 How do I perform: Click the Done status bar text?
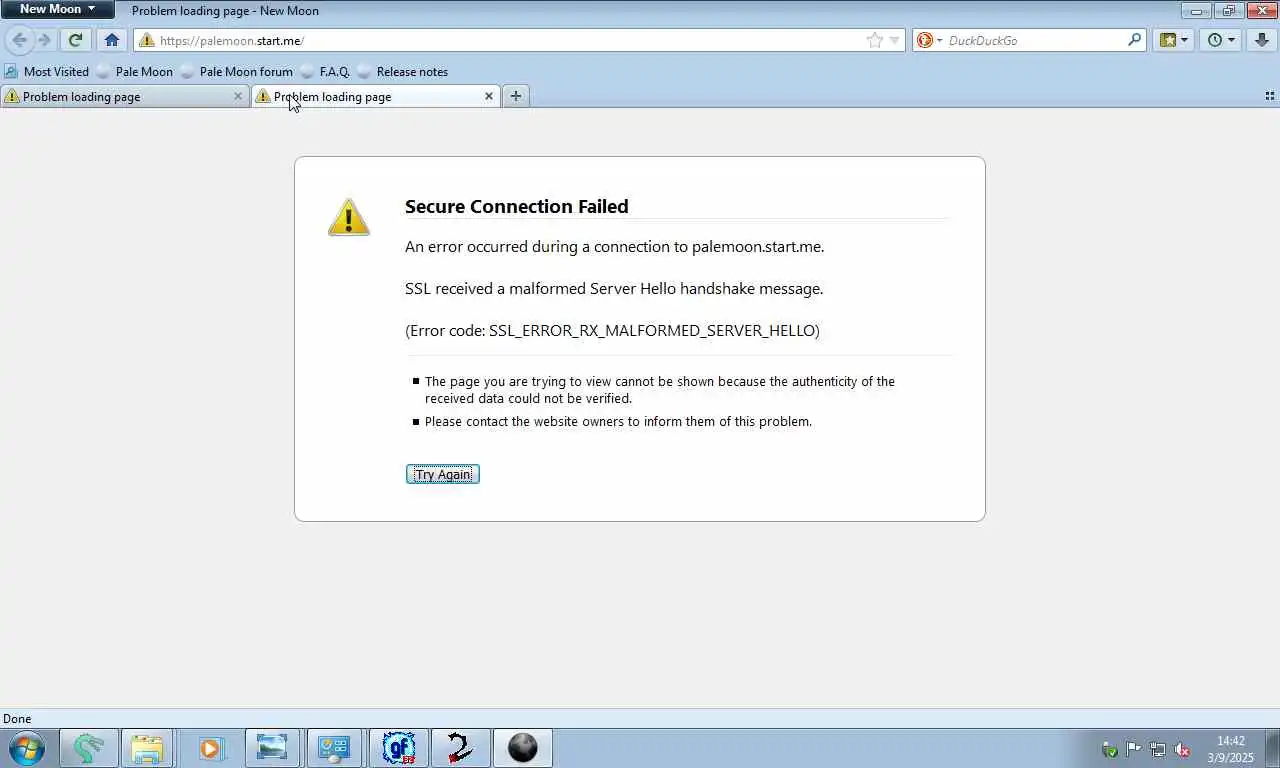[17, 718]
